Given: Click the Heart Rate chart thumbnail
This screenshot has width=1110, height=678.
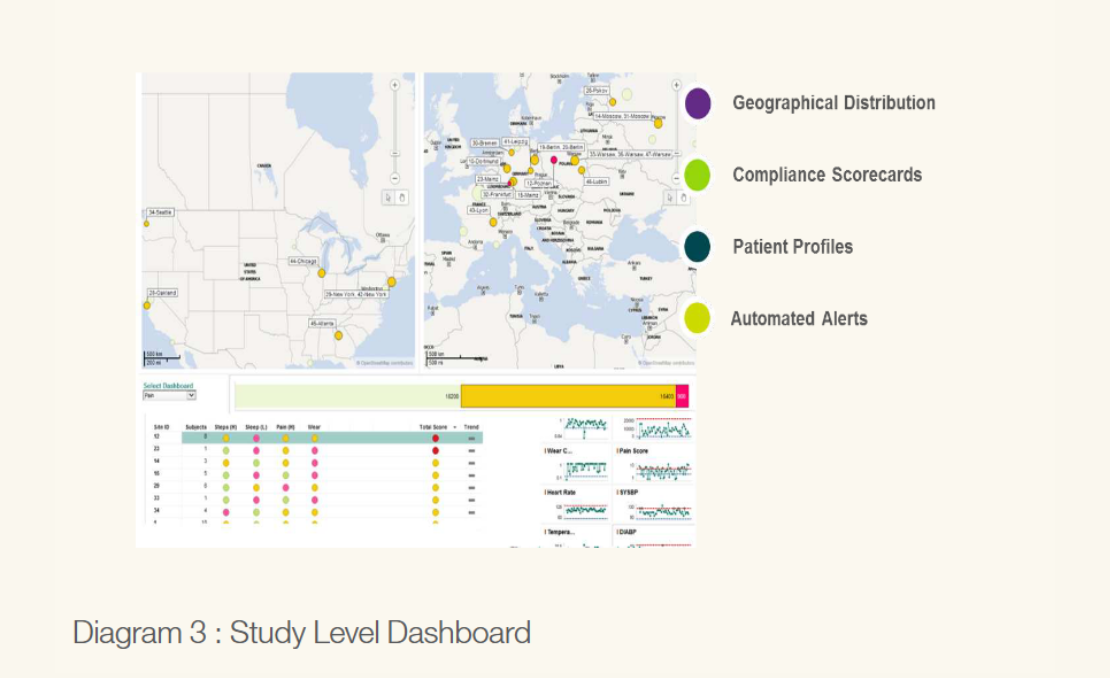Looking at the screenshot, I should (x=577, y=509).
